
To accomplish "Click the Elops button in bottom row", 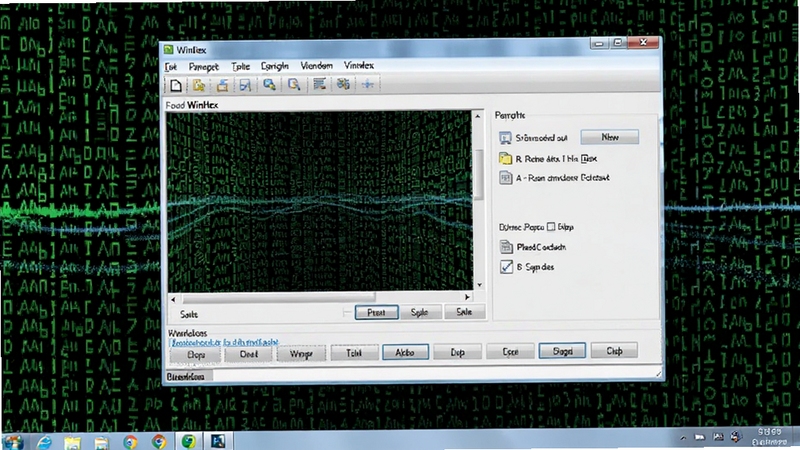I will 196,355.
